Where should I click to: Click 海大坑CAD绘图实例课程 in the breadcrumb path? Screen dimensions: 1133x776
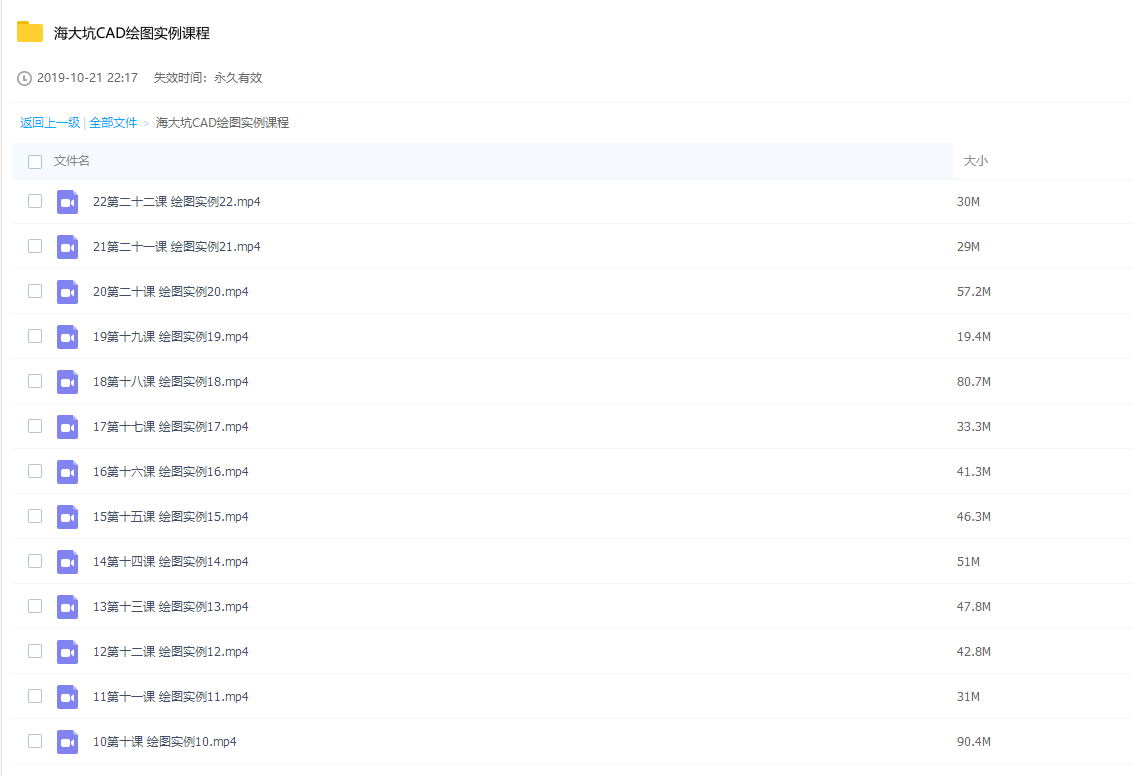(223, 123)
